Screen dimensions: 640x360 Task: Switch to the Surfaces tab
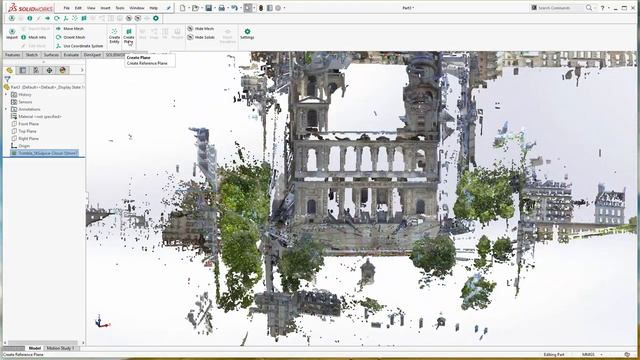point(51,55)
